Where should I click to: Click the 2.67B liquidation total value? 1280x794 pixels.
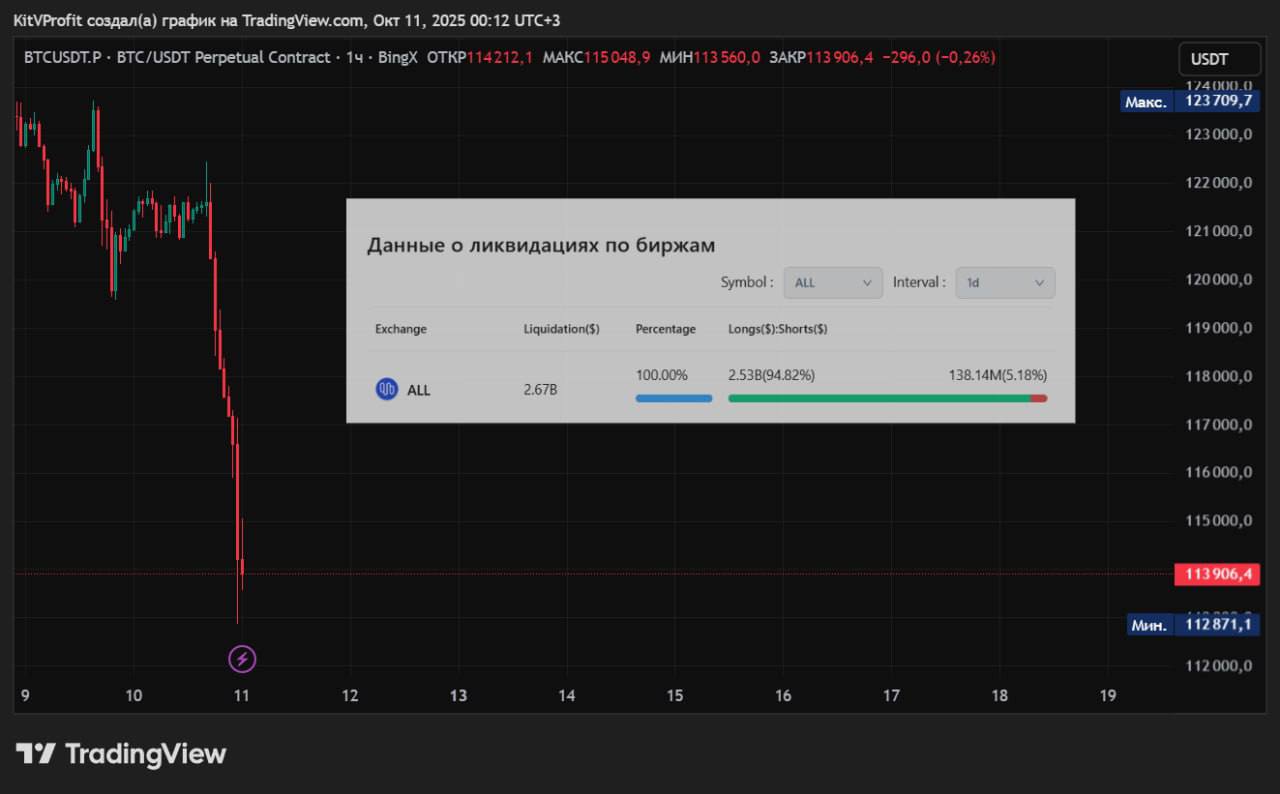(x=540, y=390)
